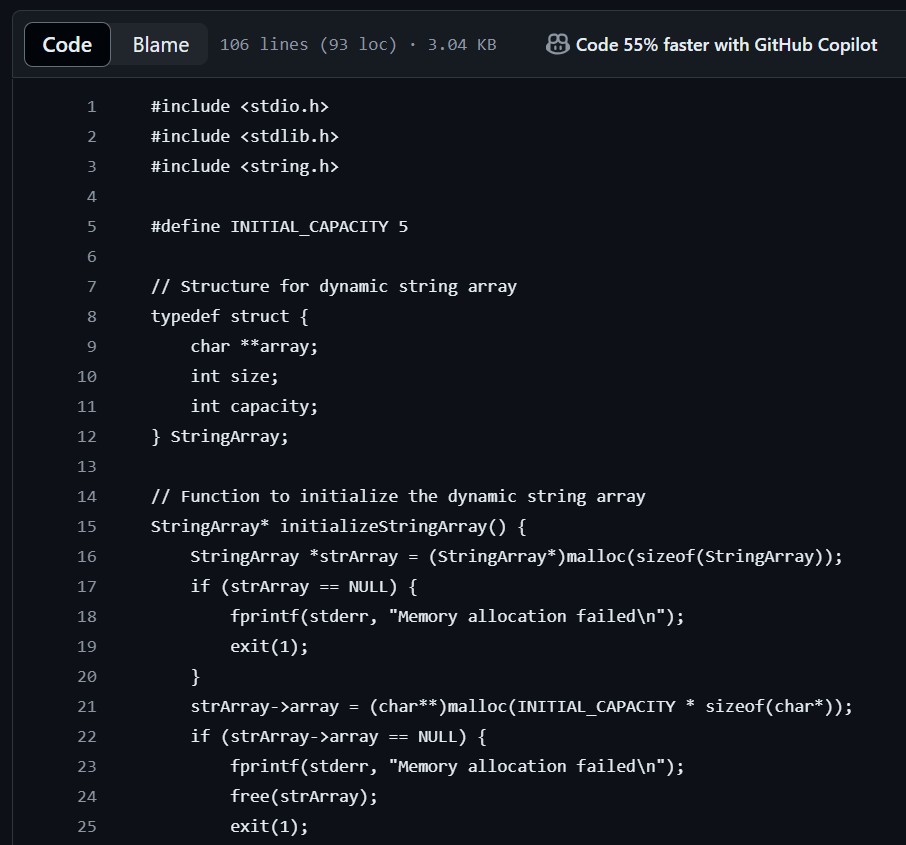Click '} StringArray;' line
Image resolution: width=906 pixels, height=845 pixels.
(220, 436)
